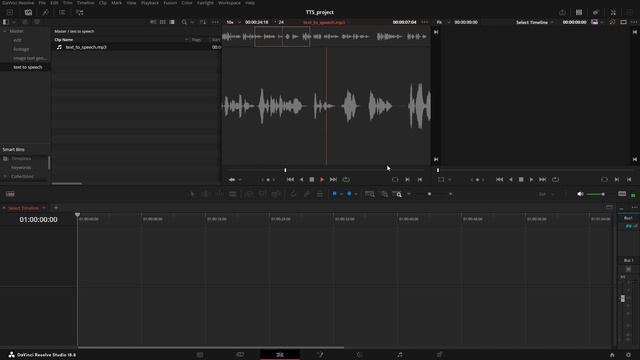Open media pool three-dot options menu
640x360 pixels.
(215, 22)
